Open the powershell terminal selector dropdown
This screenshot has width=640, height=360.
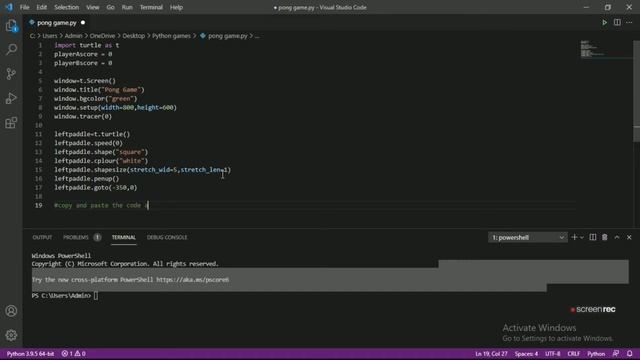(x=527, y=237)
